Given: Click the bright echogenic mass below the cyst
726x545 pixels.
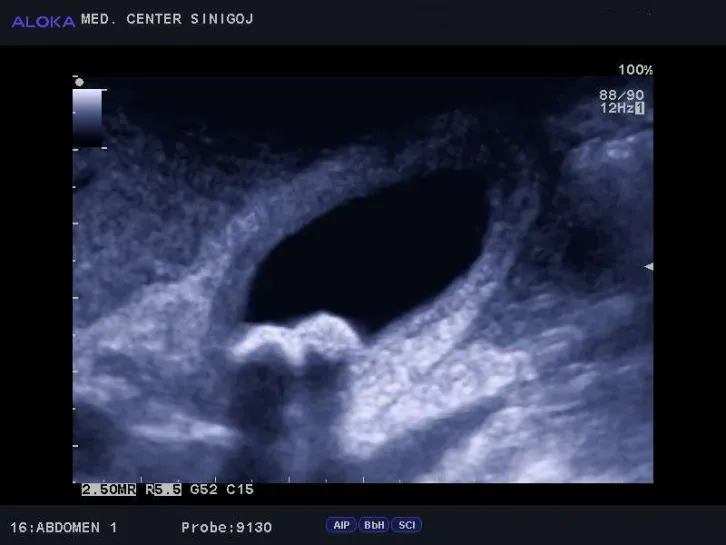Looking at the screenshot, I should (296, 337).
